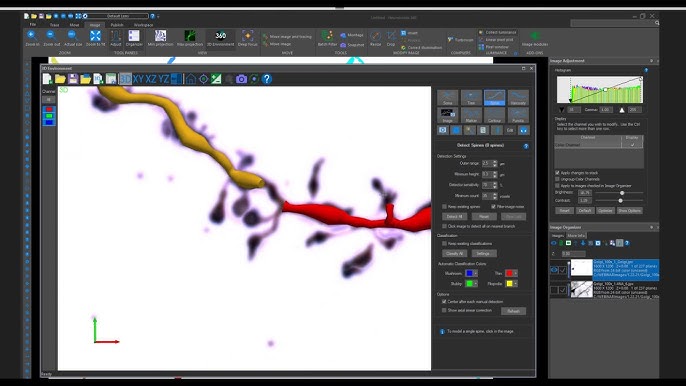Viewport: 686px width, 386px height.
Task: Open the Adjust tool panel
Action: [116, 38]
